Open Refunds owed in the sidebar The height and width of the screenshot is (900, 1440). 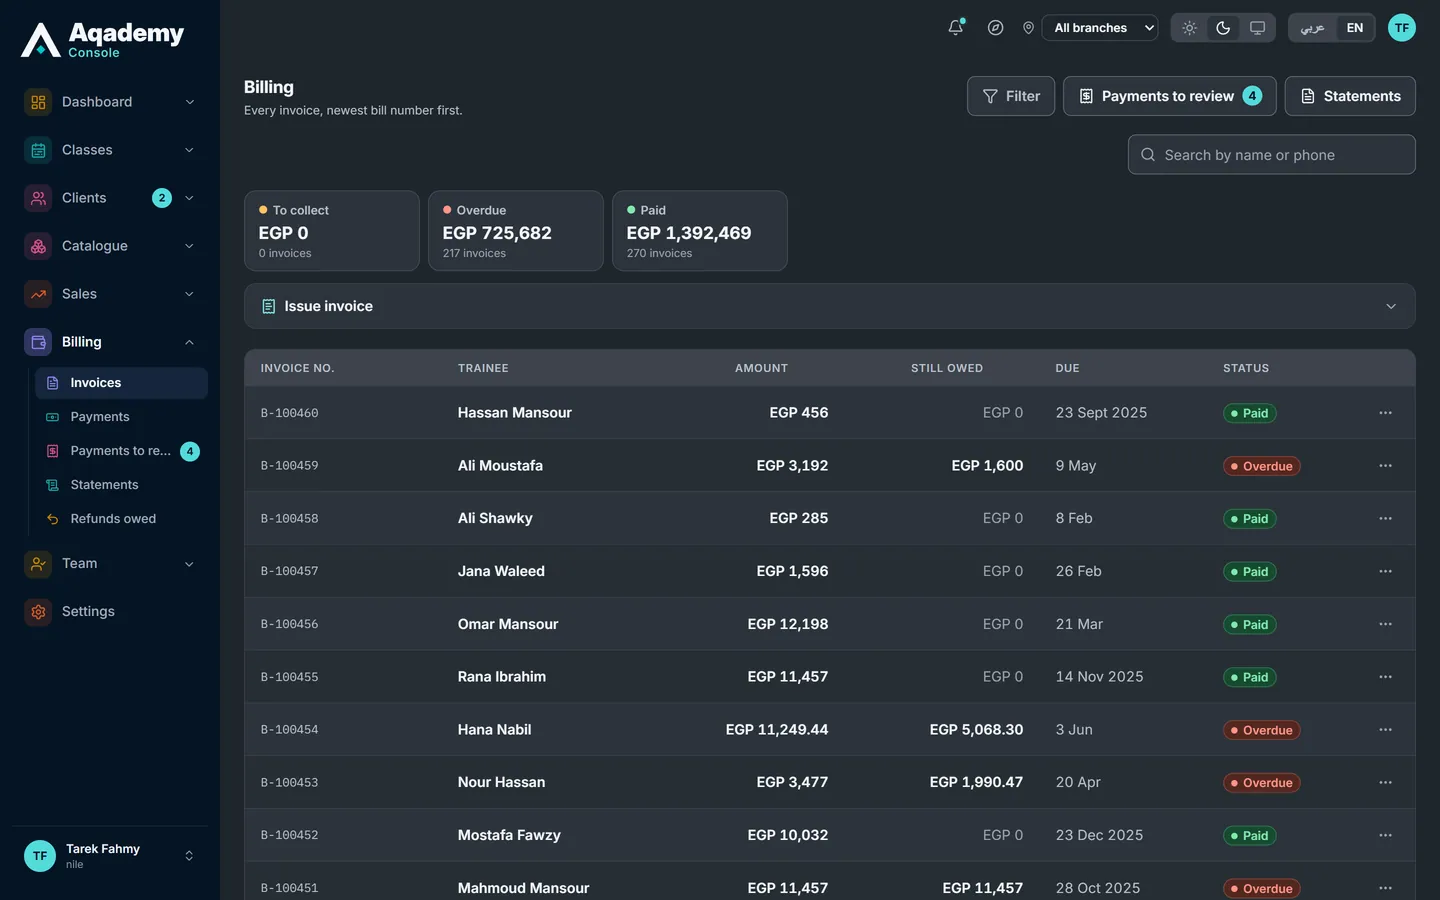[x=121, y=519]
